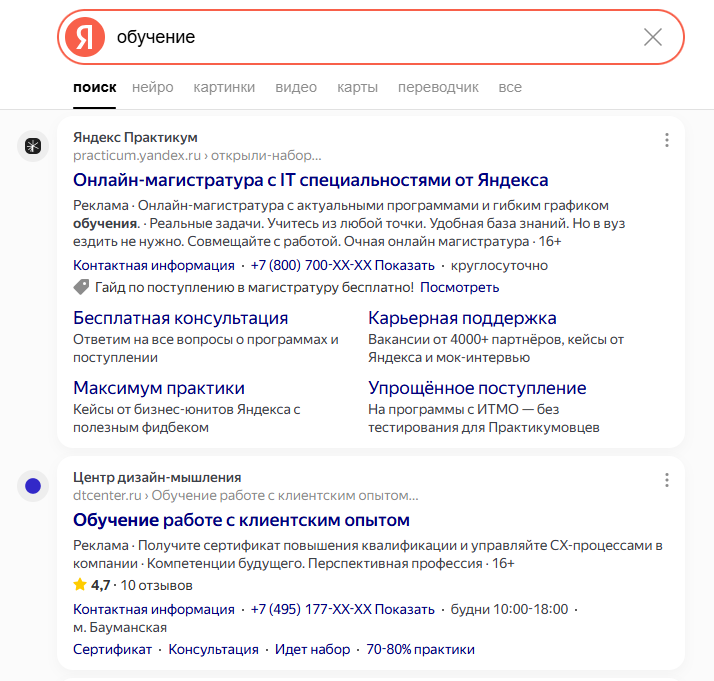
Task: Switch to the картинки tab
Action: pos(224,87)
